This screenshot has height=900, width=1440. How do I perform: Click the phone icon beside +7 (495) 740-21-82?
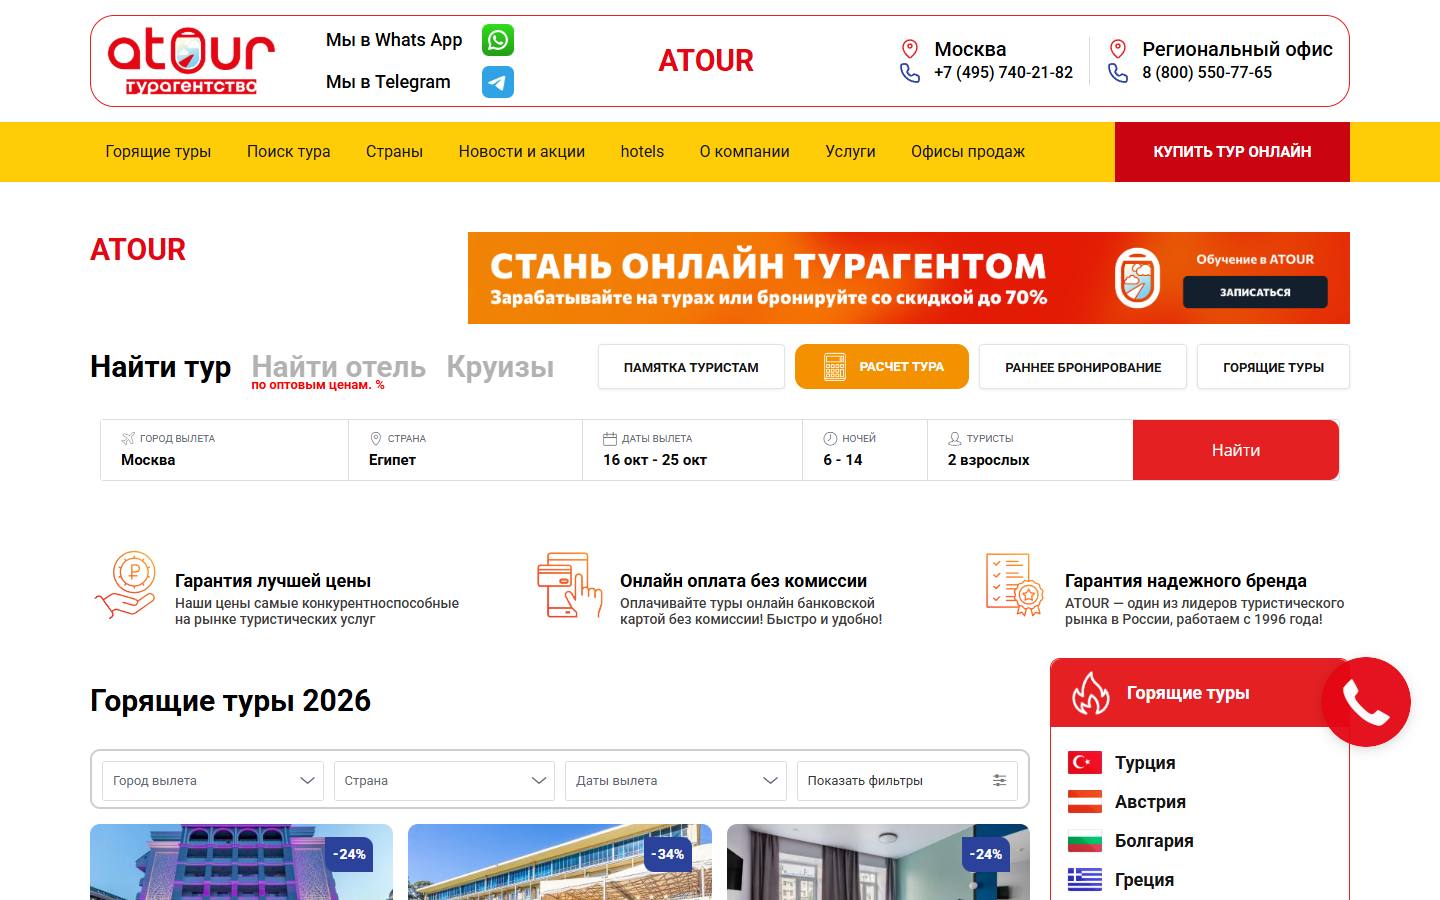[x=909, y=73]
